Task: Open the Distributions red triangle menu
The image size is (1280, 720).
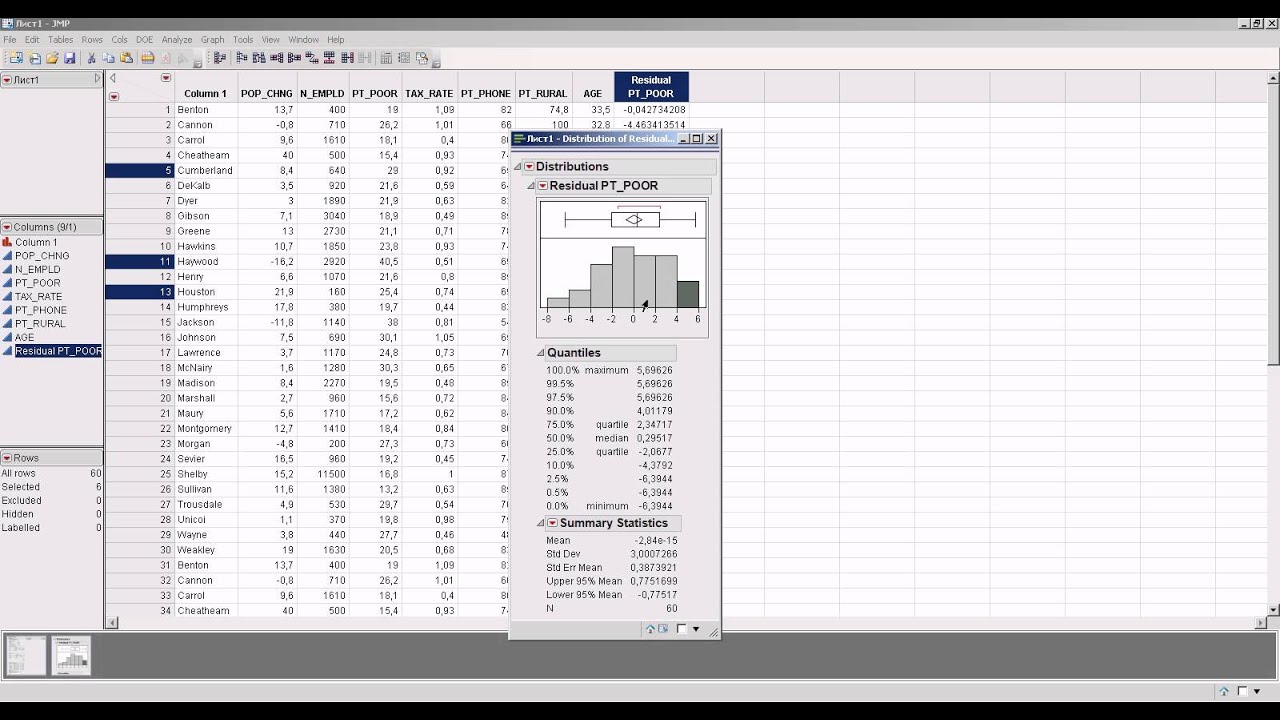Action: point(529,167)
